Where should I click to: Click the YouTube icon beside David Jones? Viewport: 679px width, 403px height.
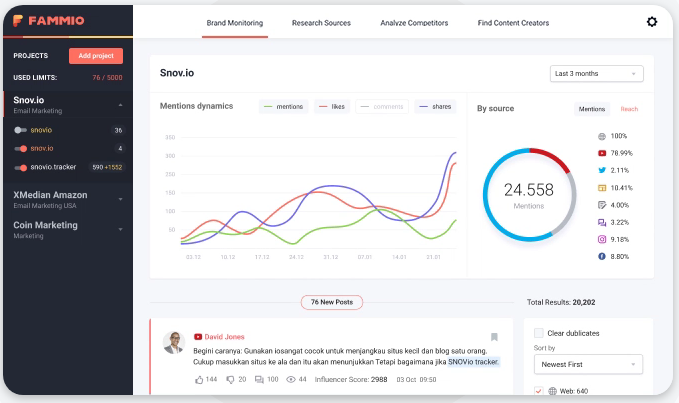click(197, 337)
